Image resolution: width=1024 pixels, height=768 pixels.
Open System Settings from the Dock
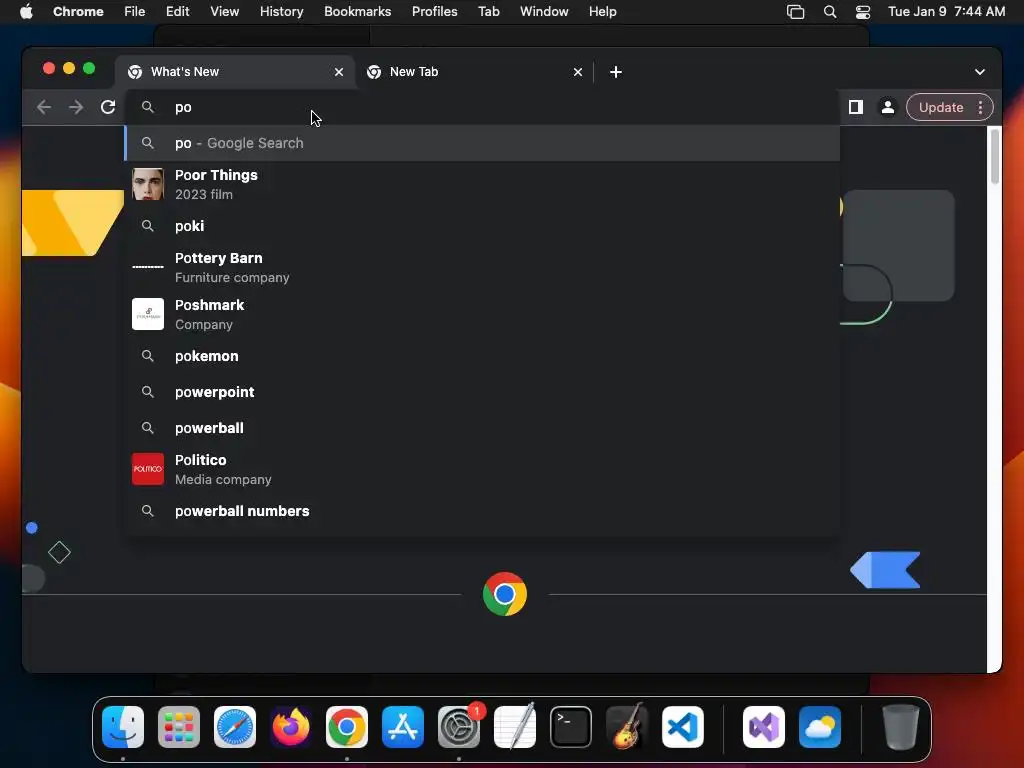point(459,727)
